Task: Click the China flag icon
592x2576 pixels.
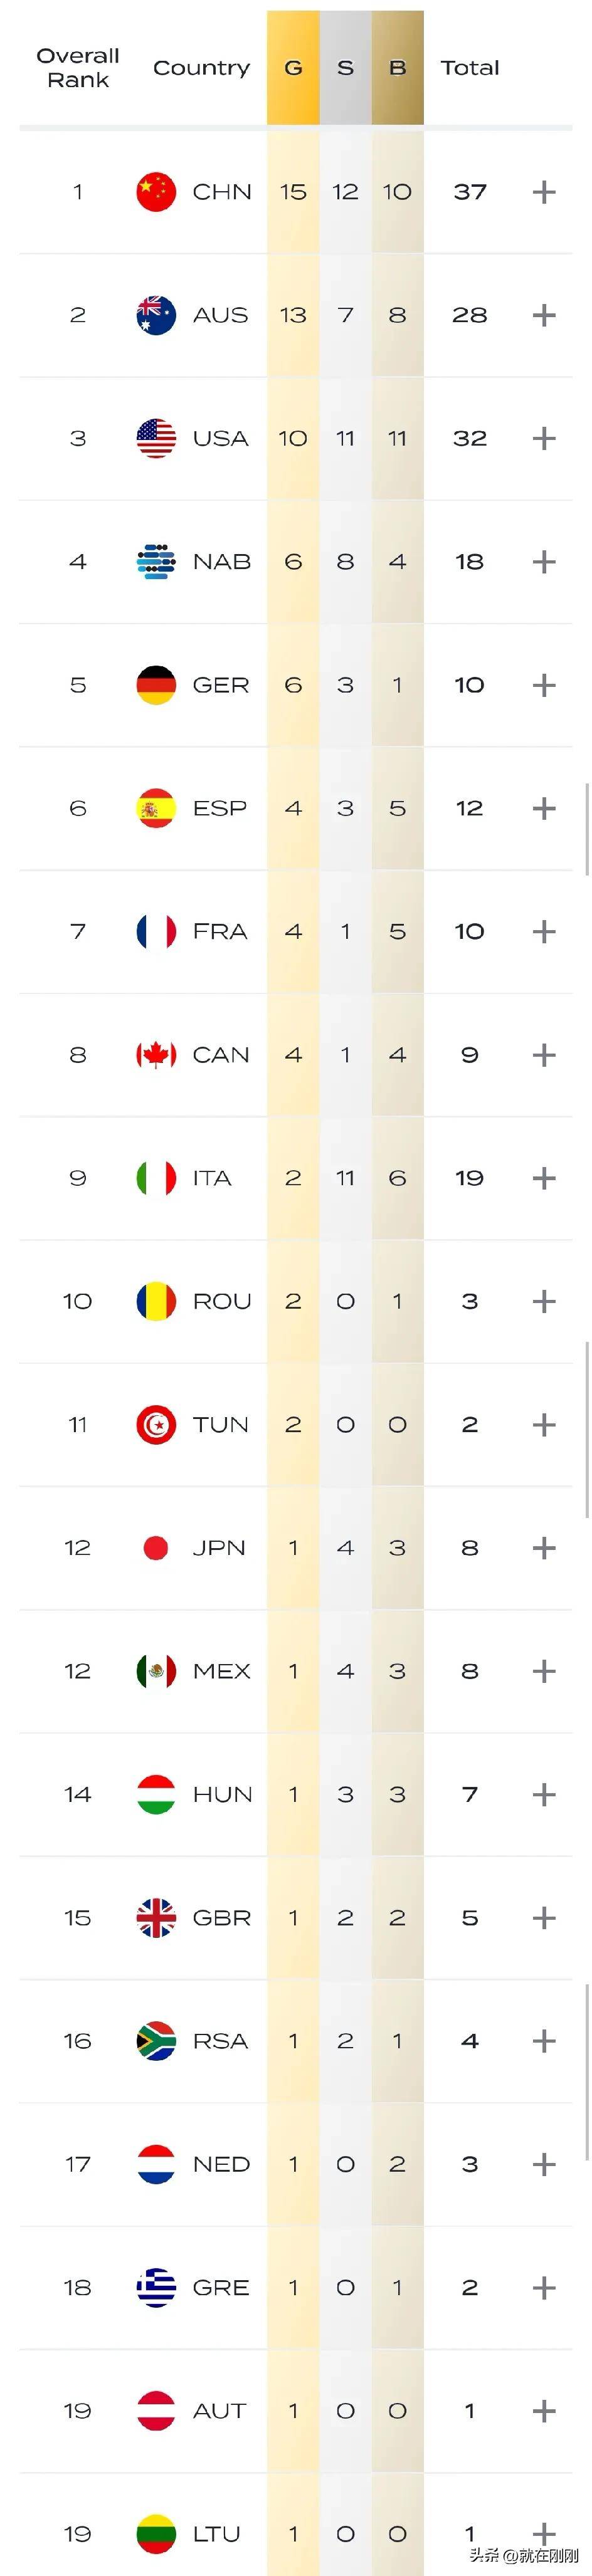Action: 156,192
